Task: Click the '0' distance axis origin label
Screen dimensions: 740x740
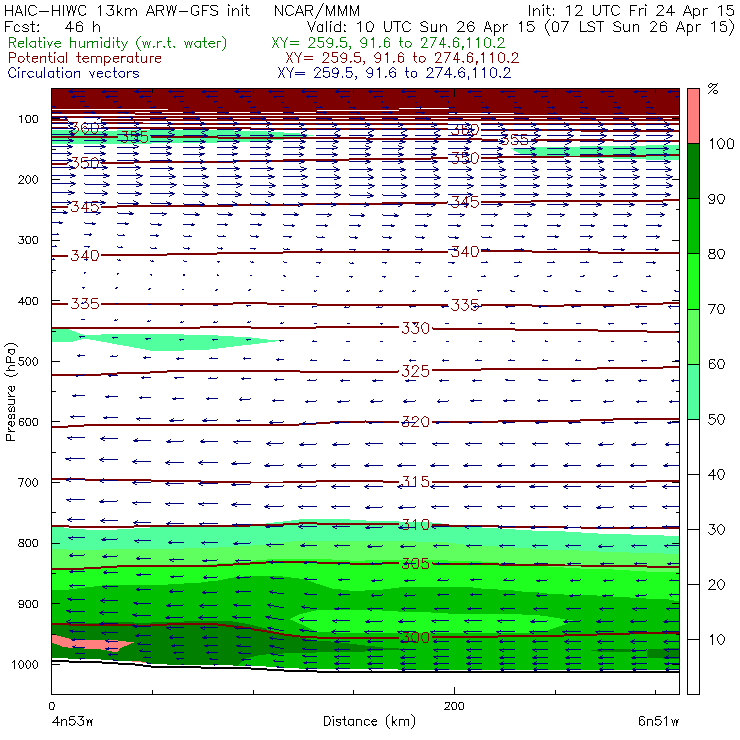Action: click(51, 706)
